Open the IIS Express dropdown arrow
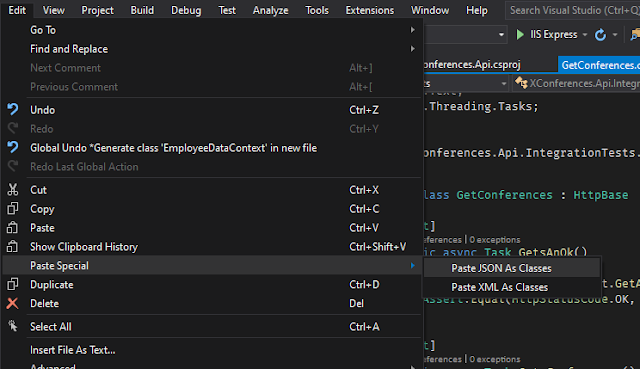640x369 pixels. (x=585, y=35)
